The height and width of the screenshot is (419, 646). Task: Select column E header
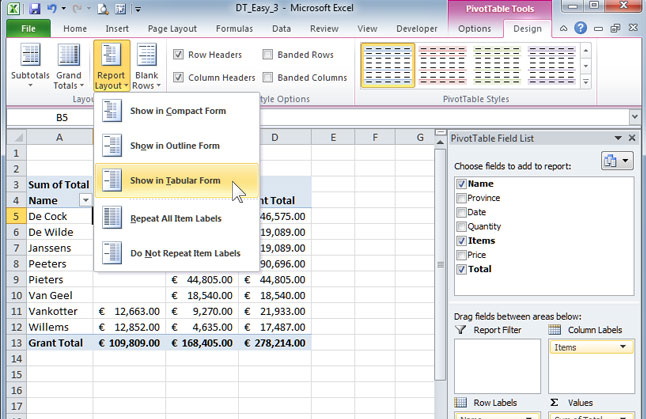click(x=333, y=137)
